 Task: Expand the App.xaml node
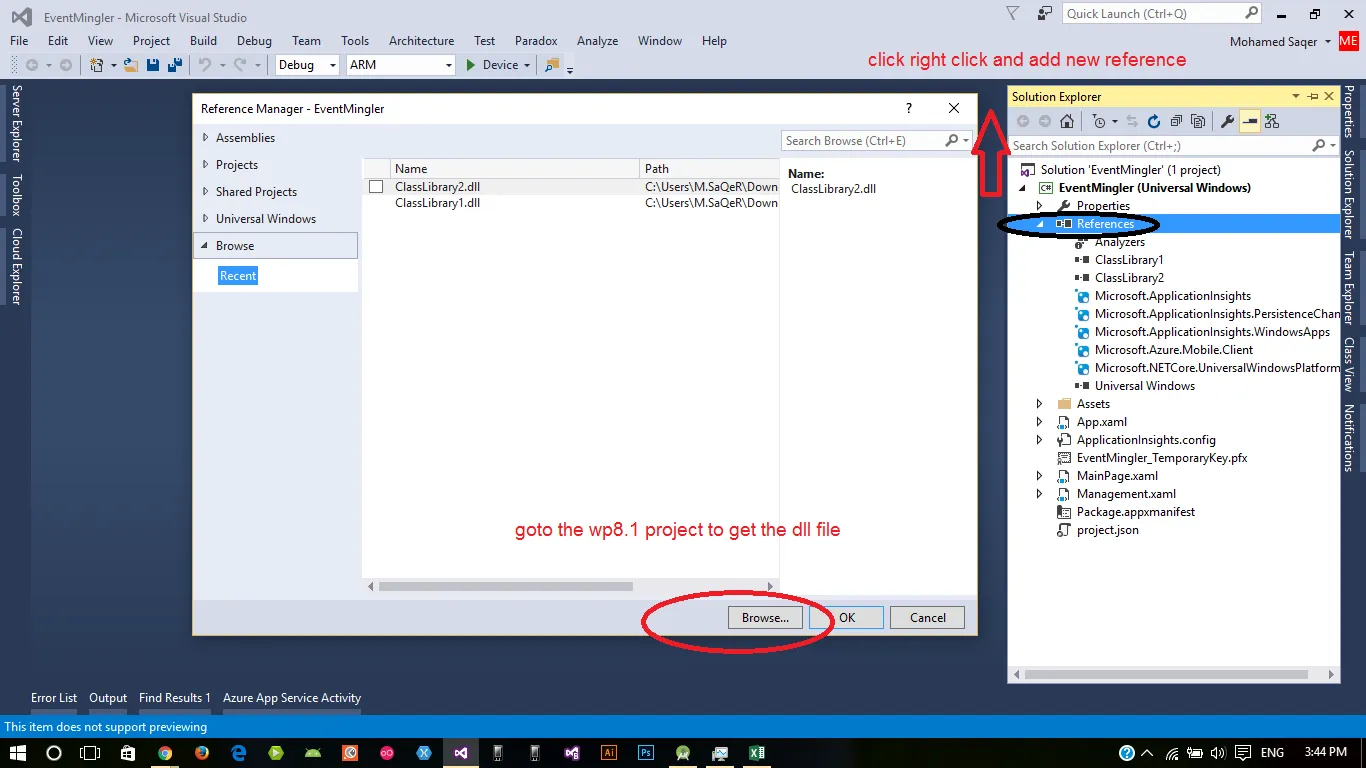[x=1040, y=422]
